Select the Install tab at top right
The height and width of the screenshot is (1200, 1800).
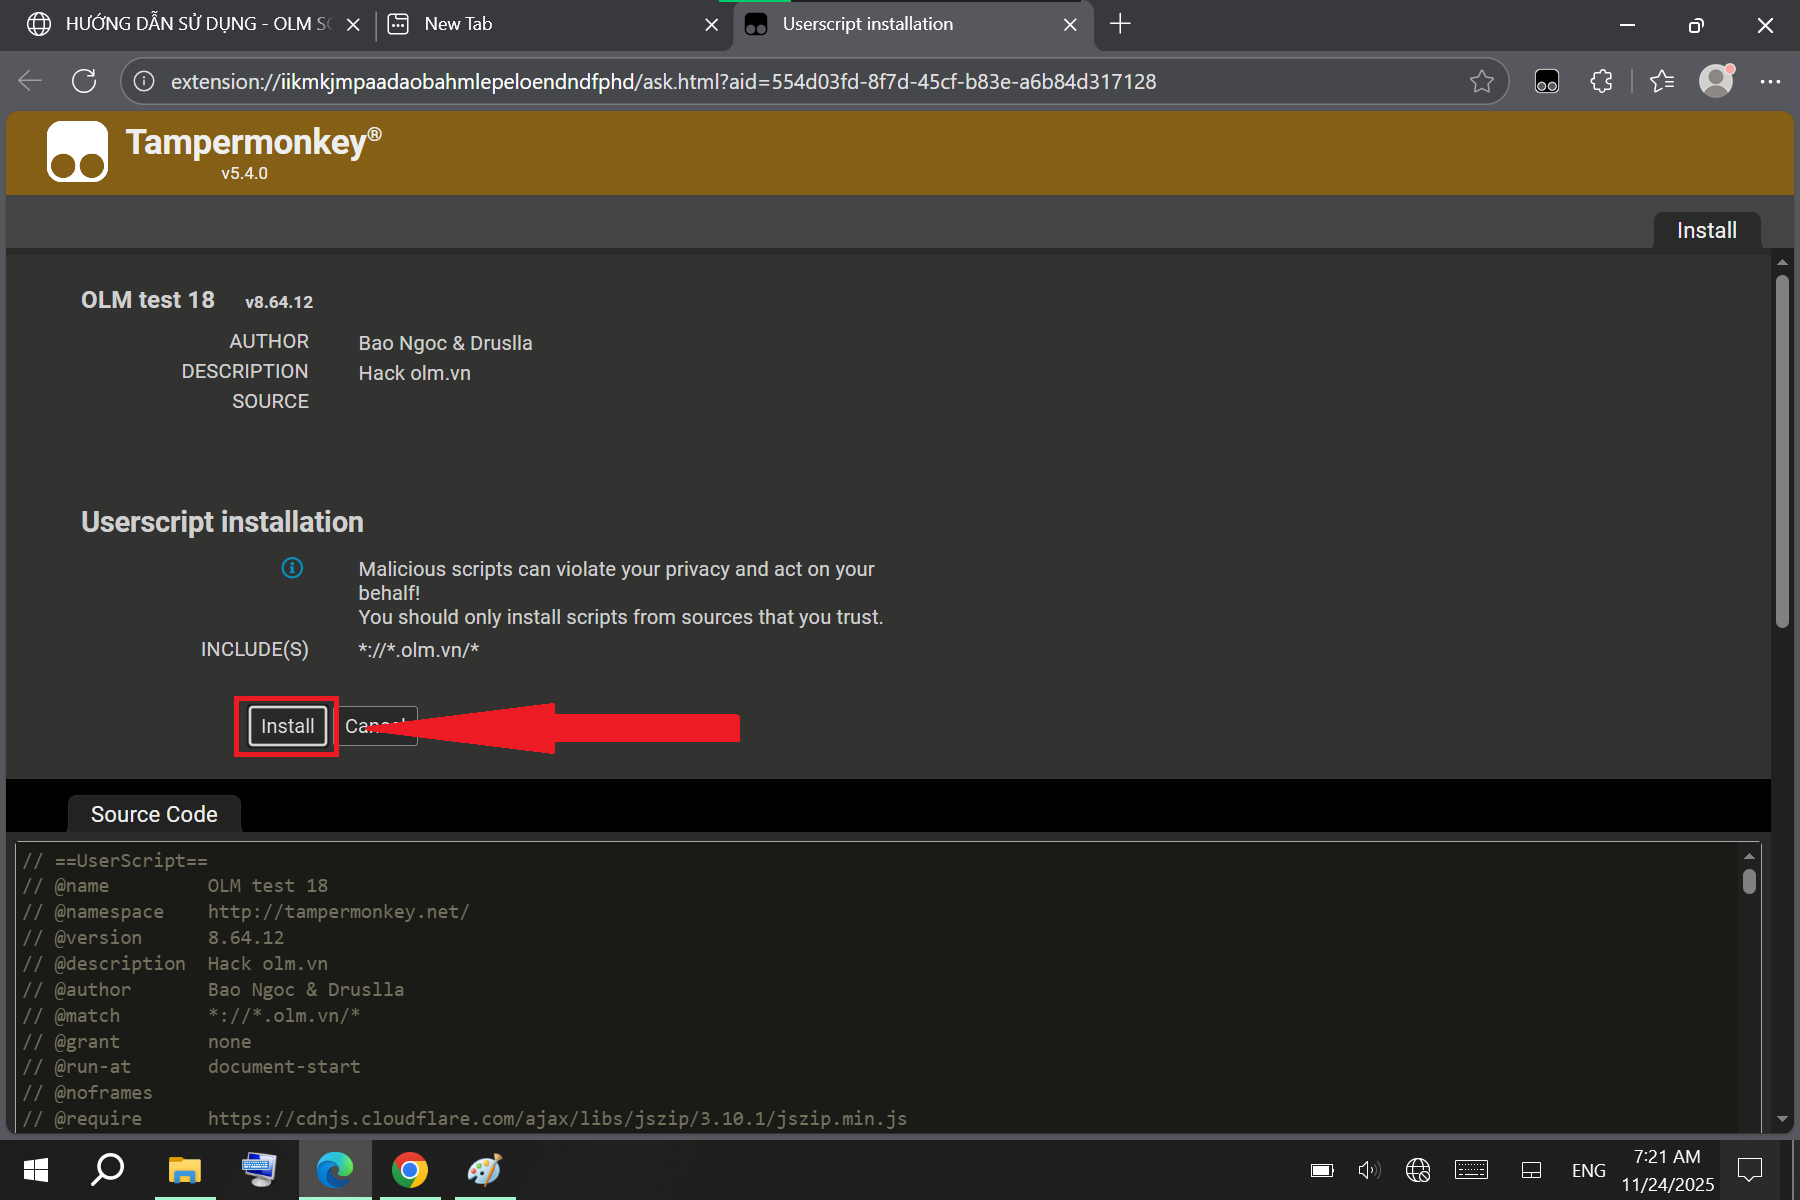[1706, 231]
